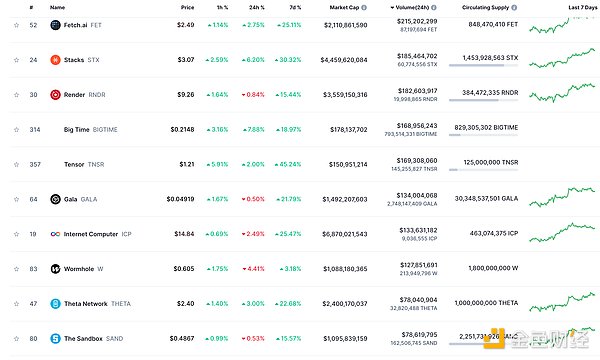This screenshot has height=360, width=600.
Task: Click the Fetch.ai coin logo
Action: (x=55, y=25)
